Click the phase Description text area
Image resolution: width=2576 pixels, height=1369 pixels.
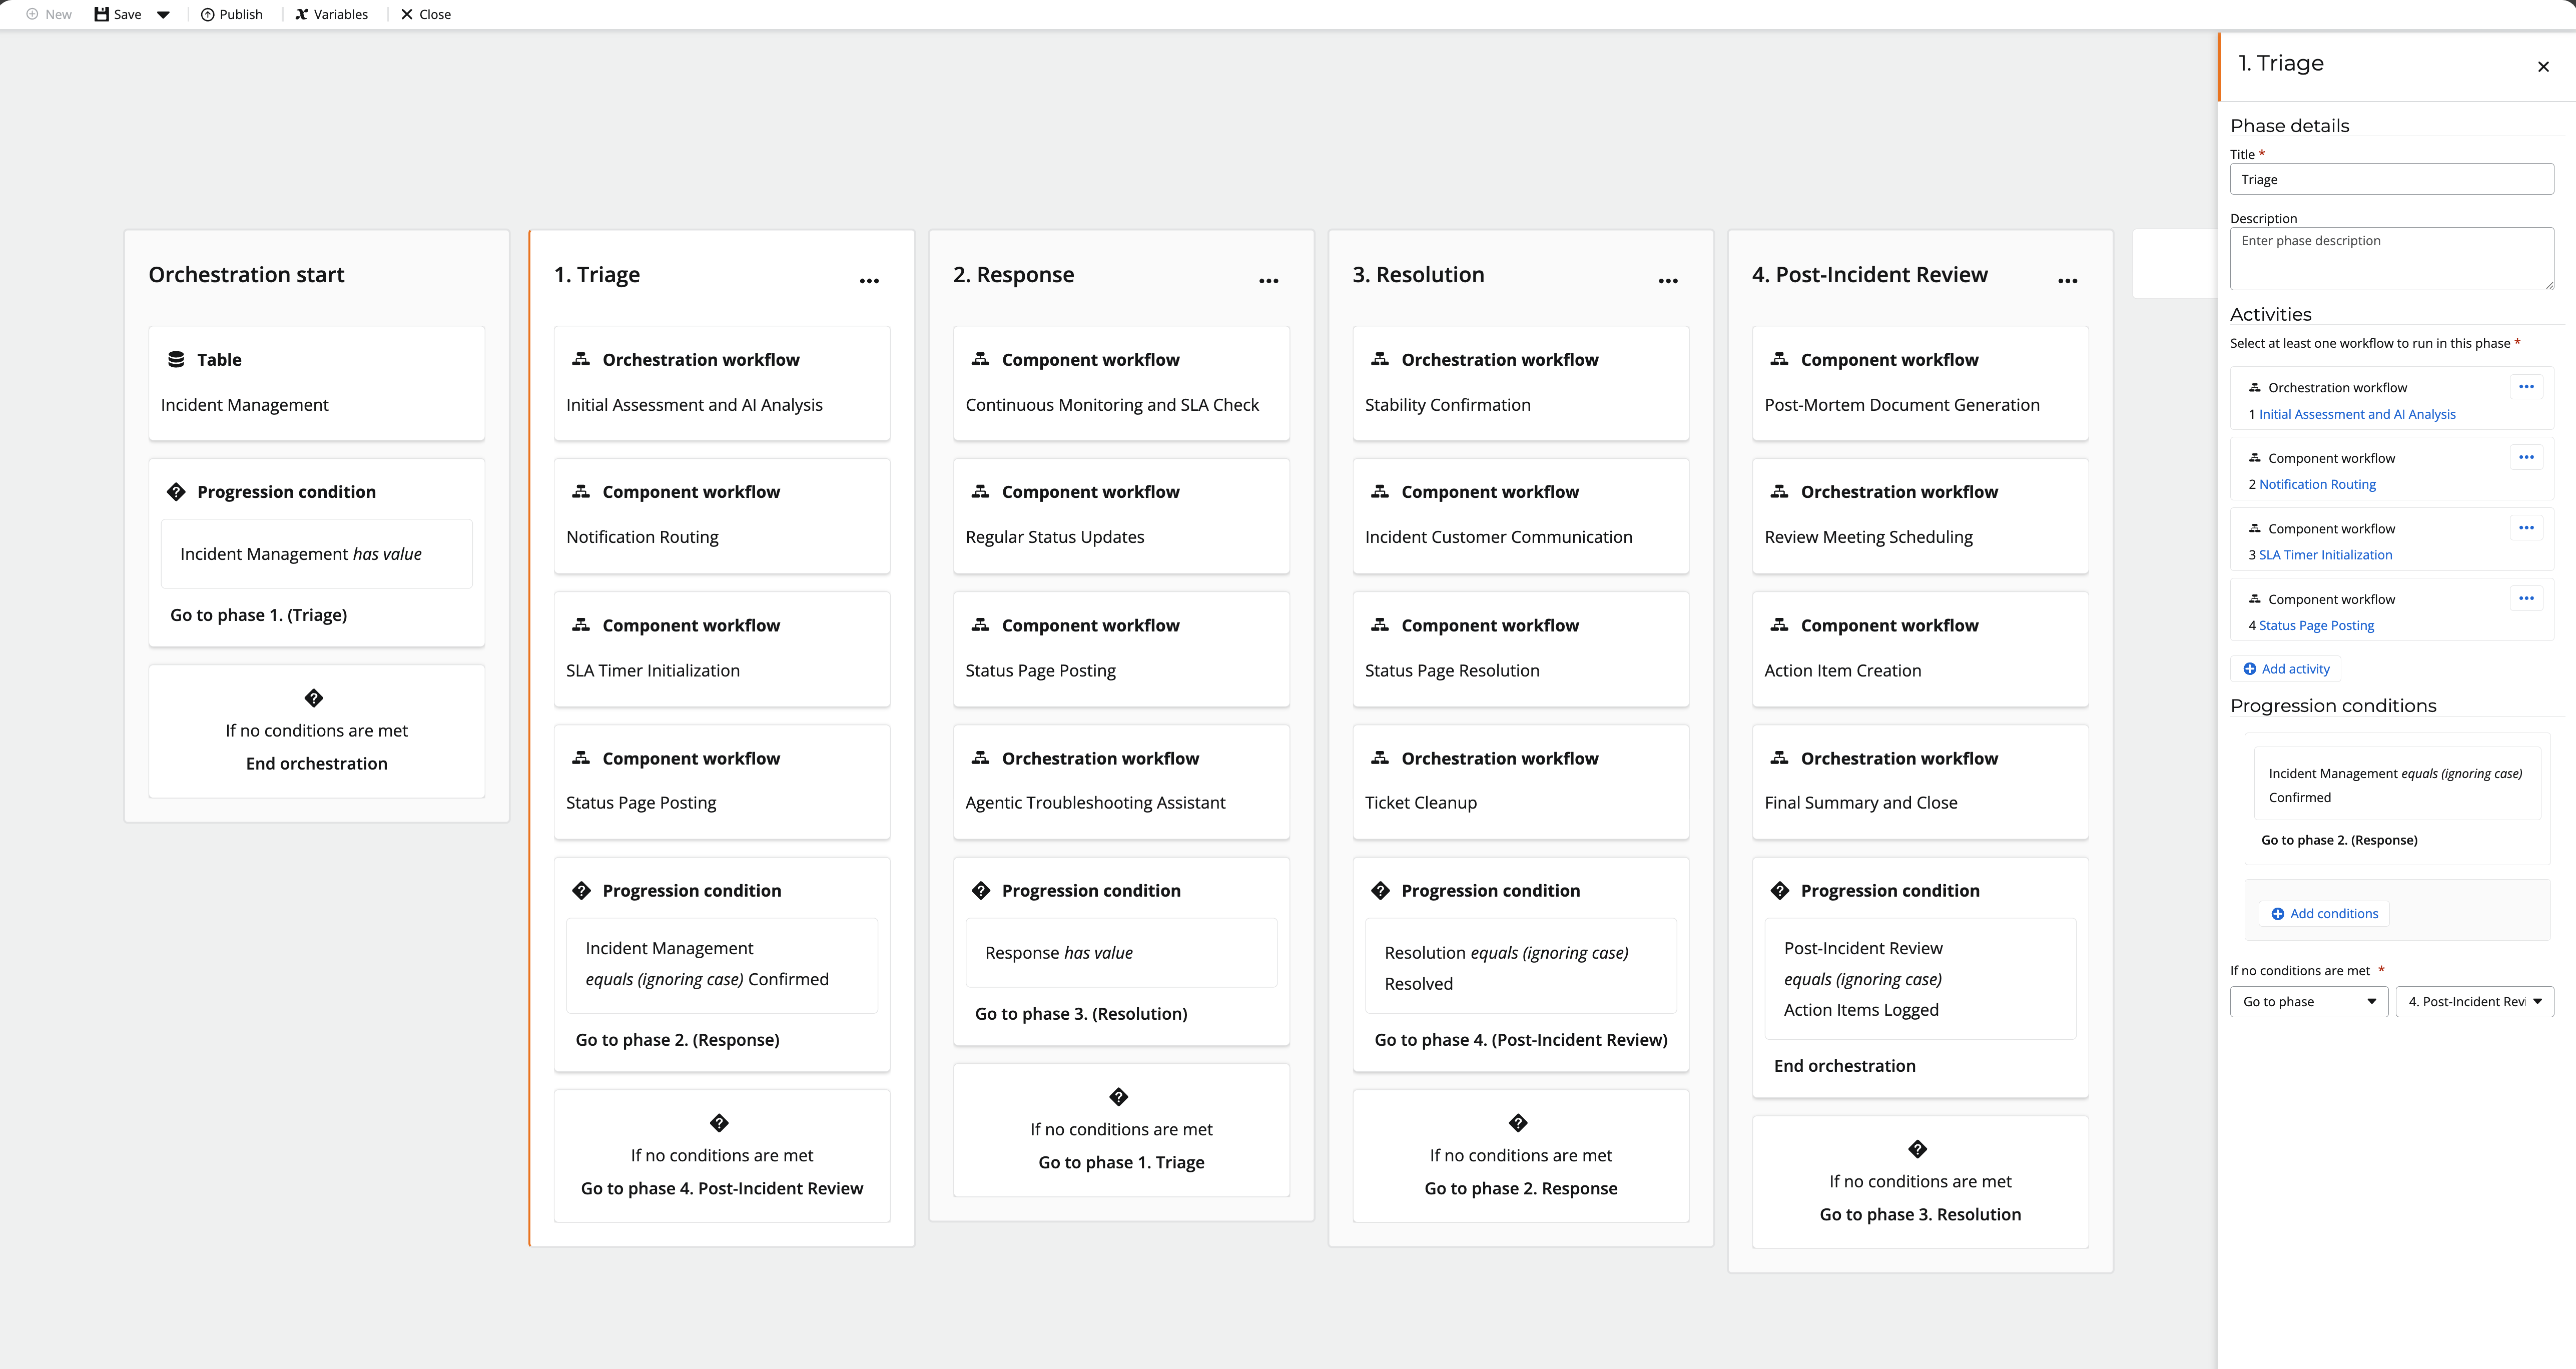pos(2391,259)
